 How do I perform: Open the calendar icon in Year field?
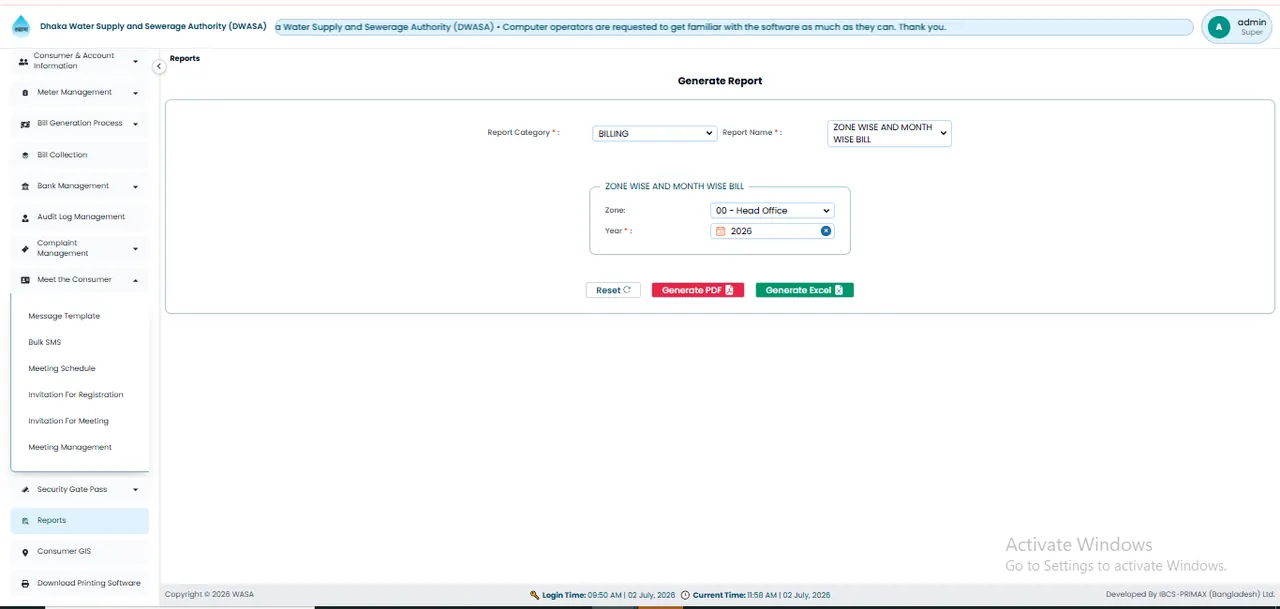720,231
